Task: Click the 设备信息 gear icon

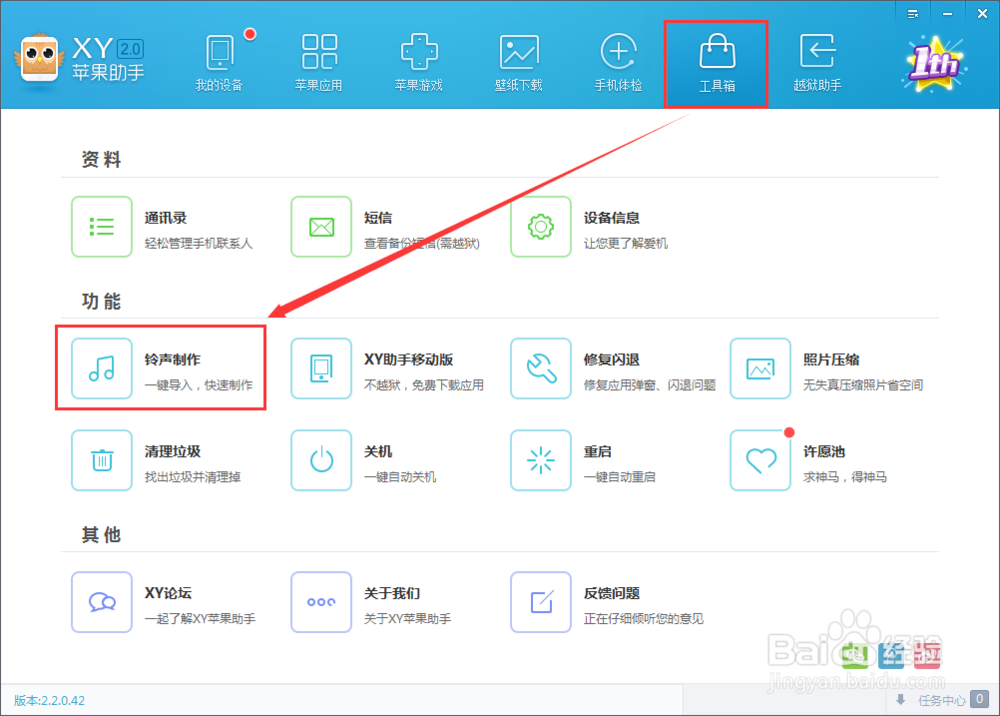Action: click(x=541, y=226)
